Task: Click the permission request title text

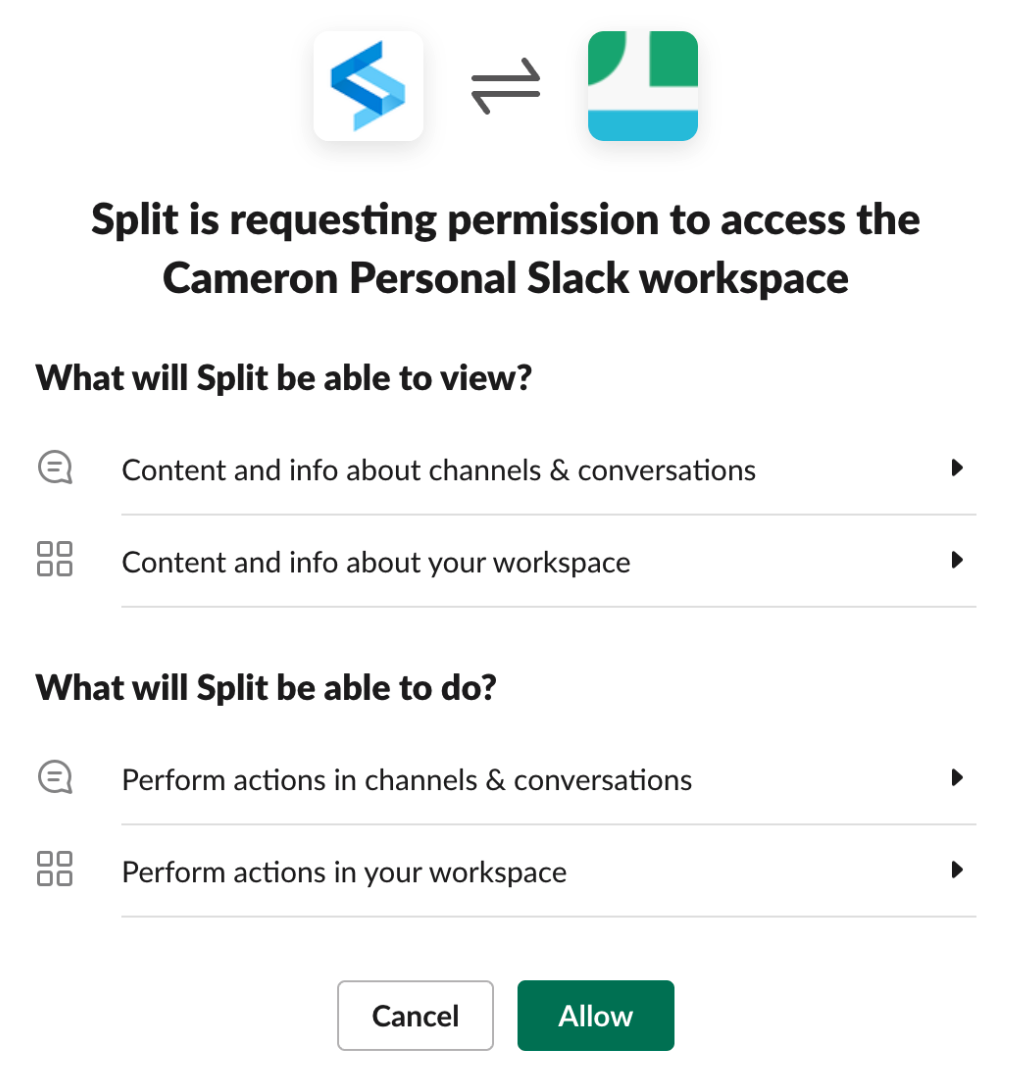Action: click(506, 248)
